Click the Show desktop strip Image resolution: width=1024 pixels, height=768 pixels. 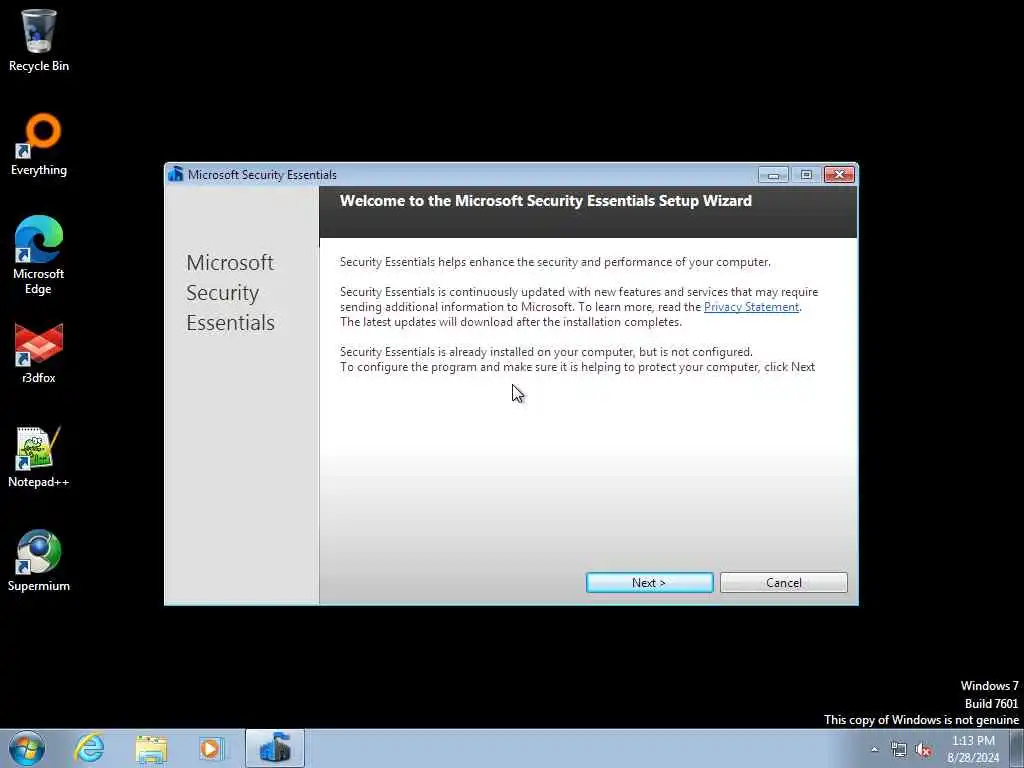1017,748
